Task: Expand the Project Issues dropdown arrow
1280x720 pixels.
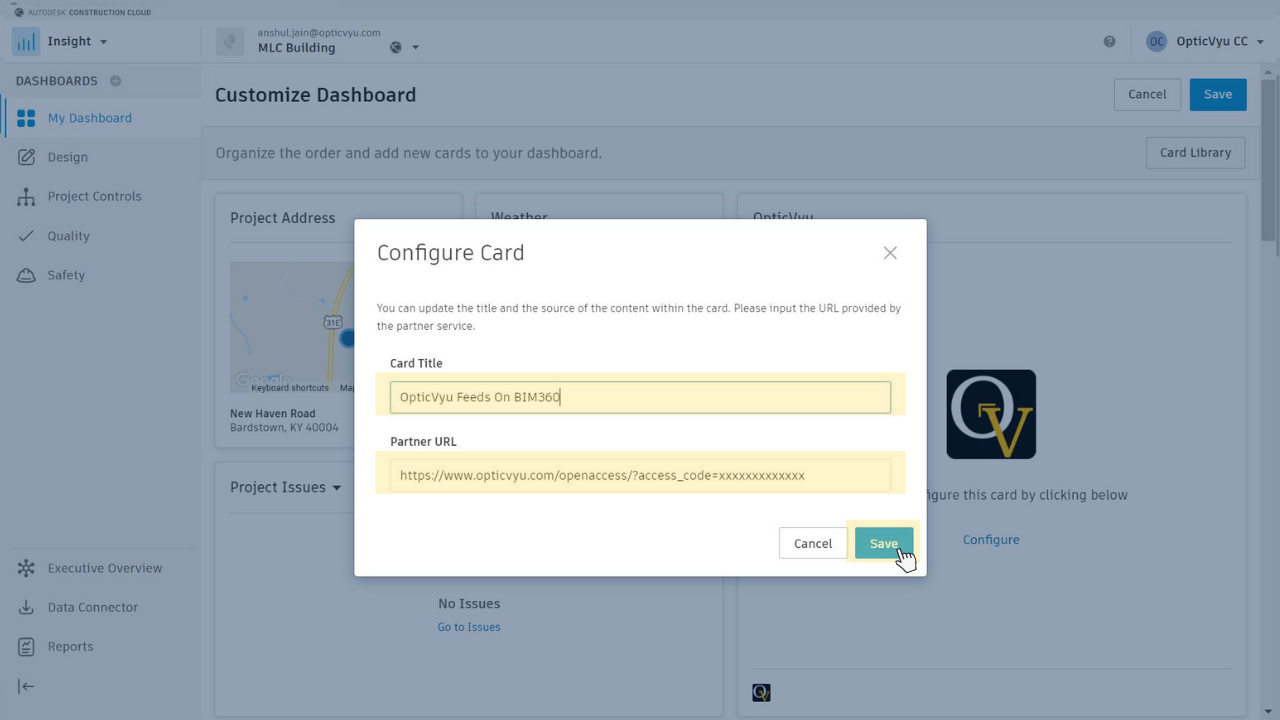Action: [337, 488]
